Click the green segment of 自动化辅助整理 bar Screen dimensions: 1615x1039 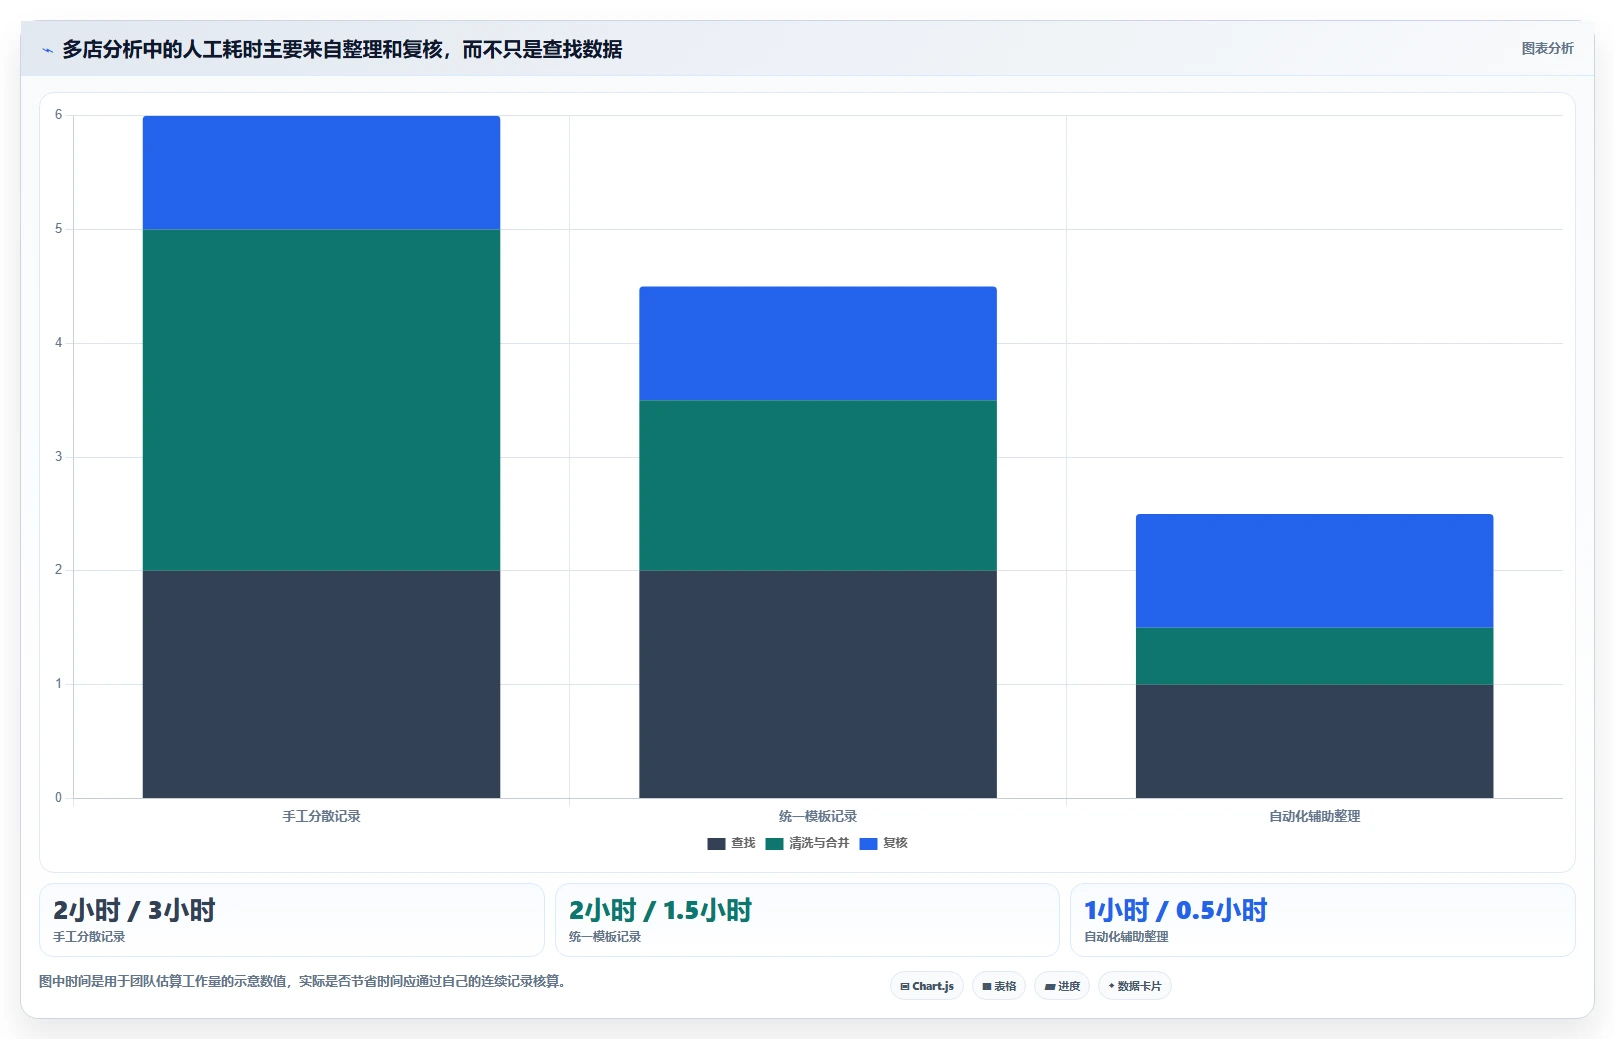point(1314,656)
